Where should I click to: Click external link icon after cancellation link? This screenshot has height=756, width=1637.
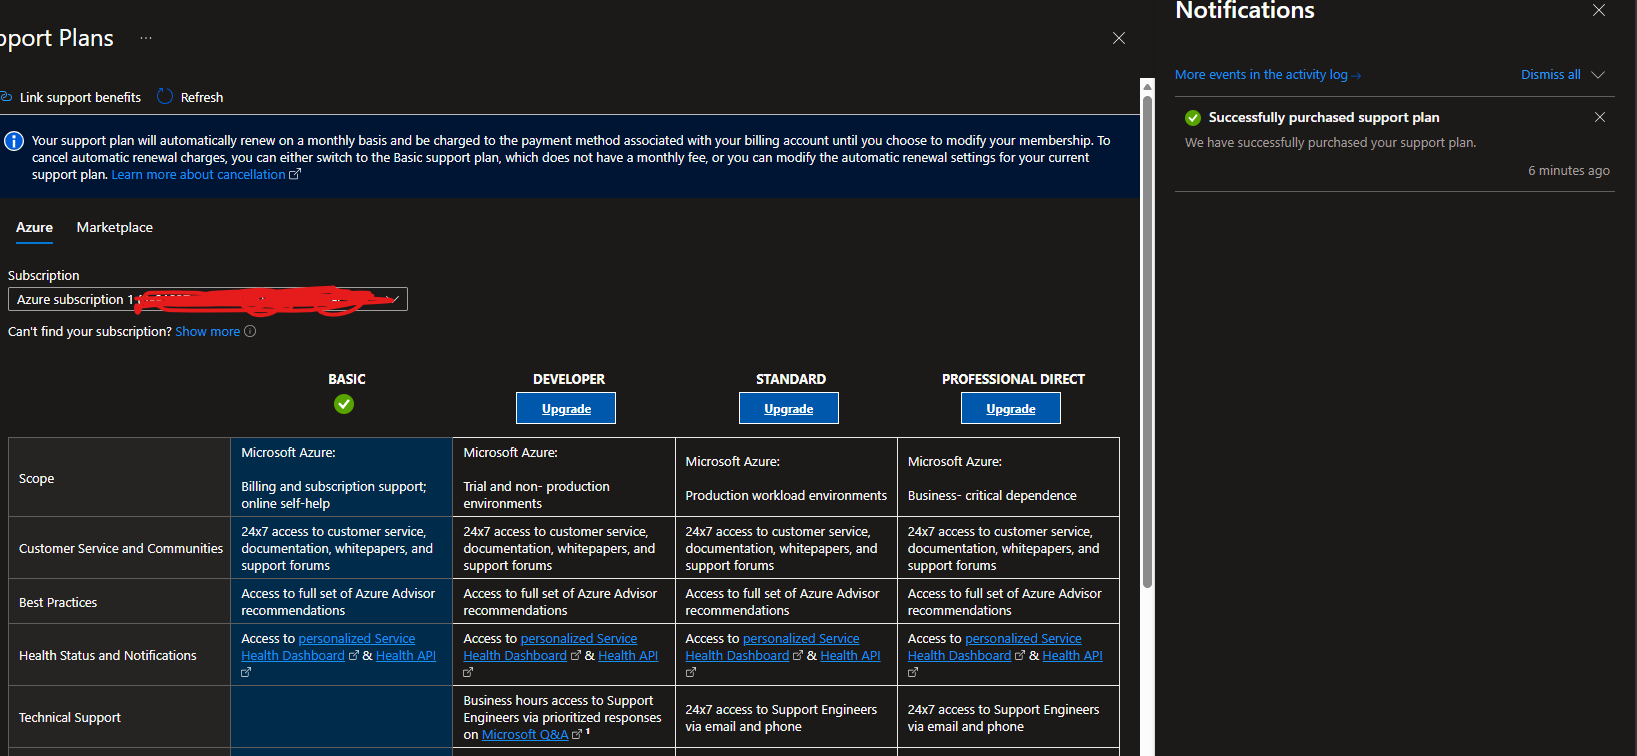(295, 174)
